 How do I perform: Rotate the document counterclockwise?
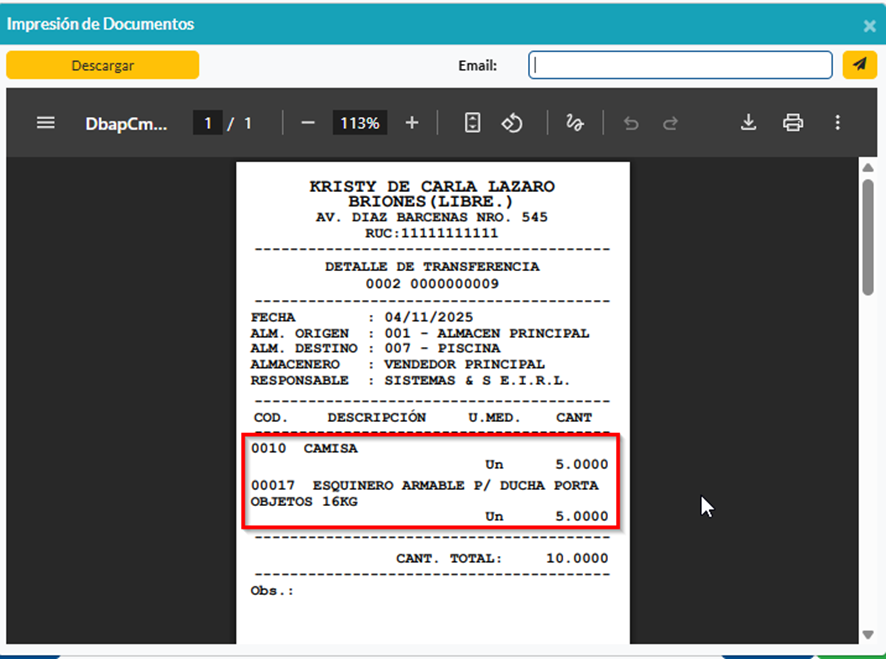(512, 123)
